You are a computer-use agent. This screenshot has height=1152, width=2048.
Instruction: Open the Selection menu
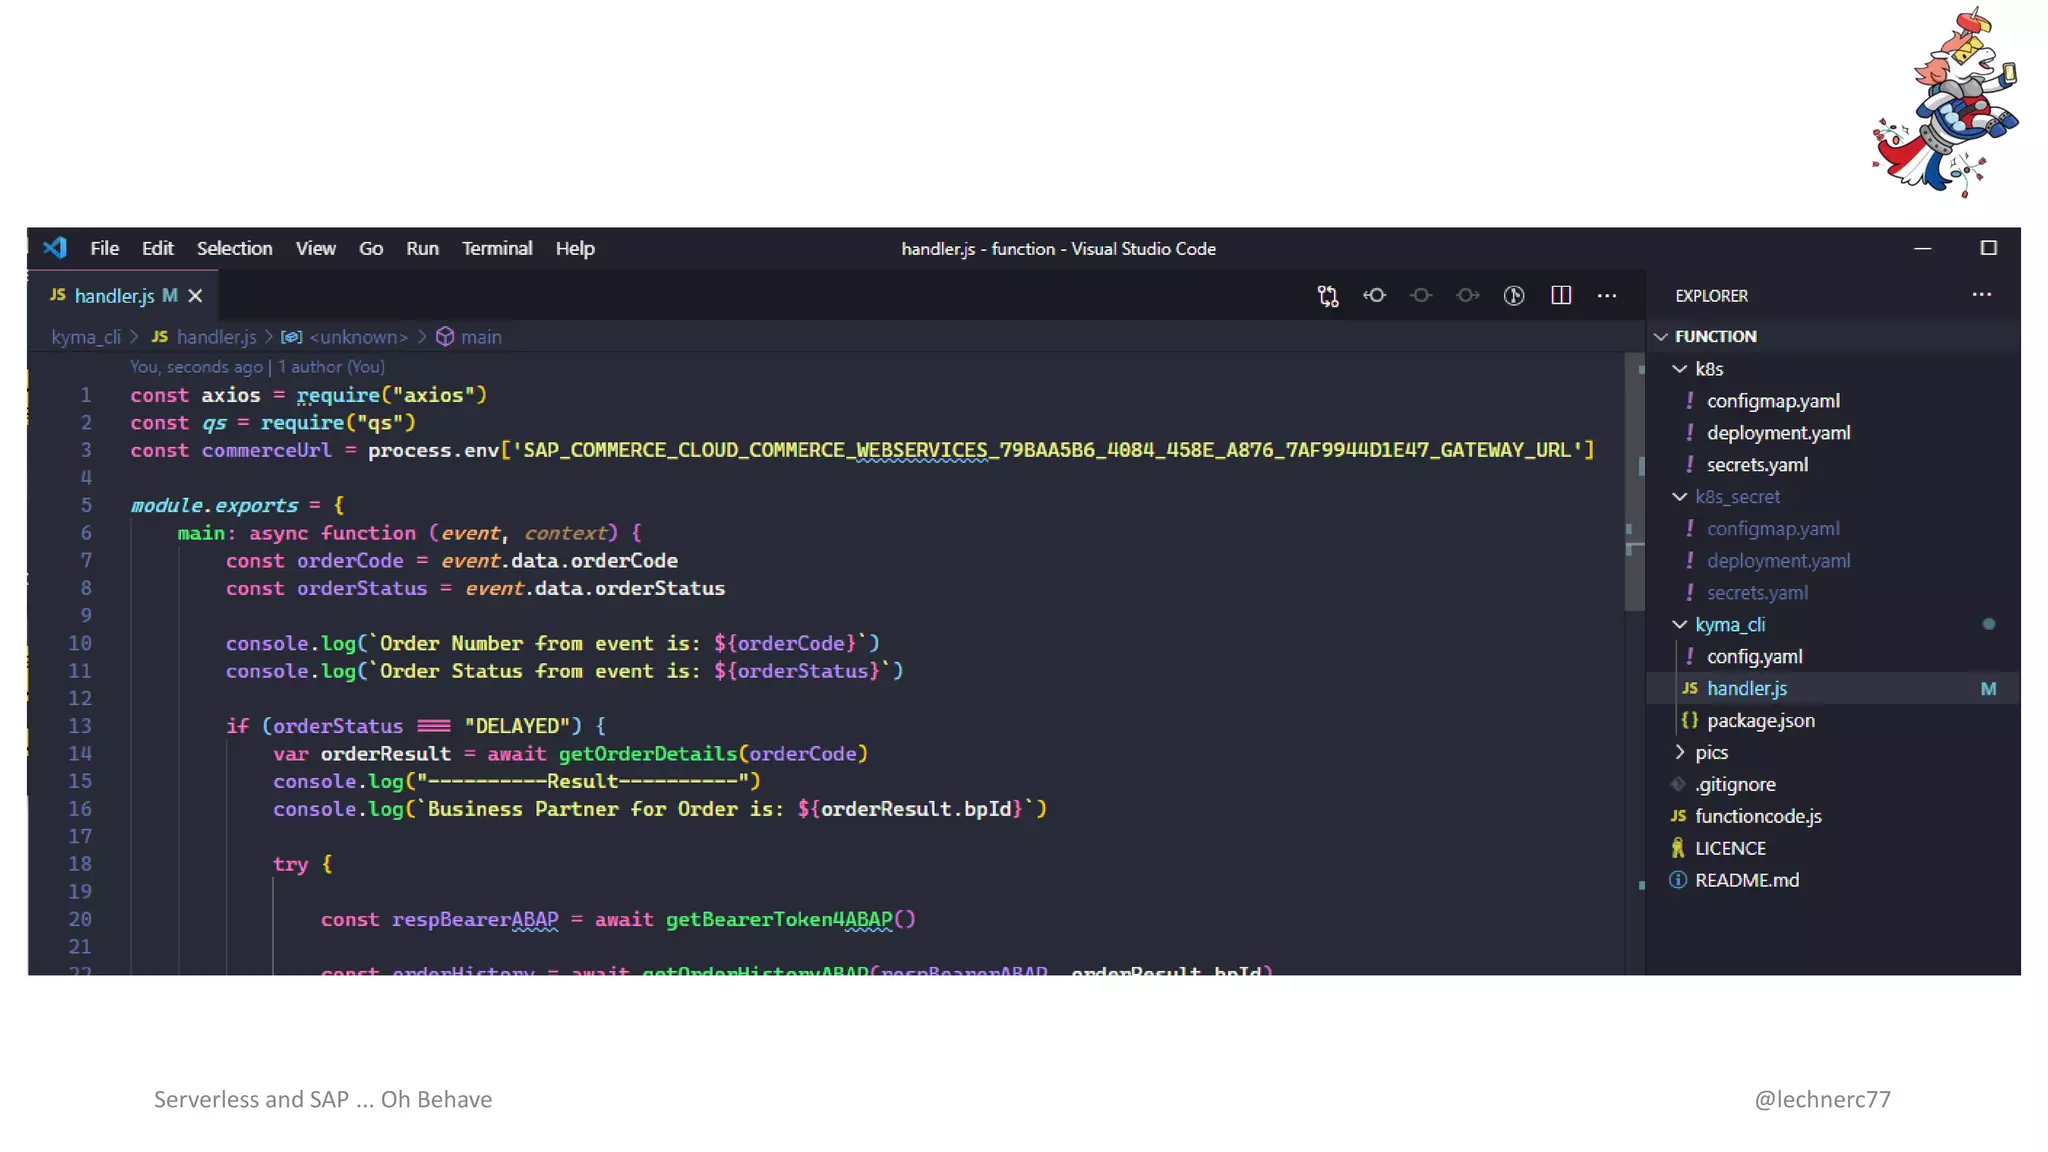tap(234, 248)
